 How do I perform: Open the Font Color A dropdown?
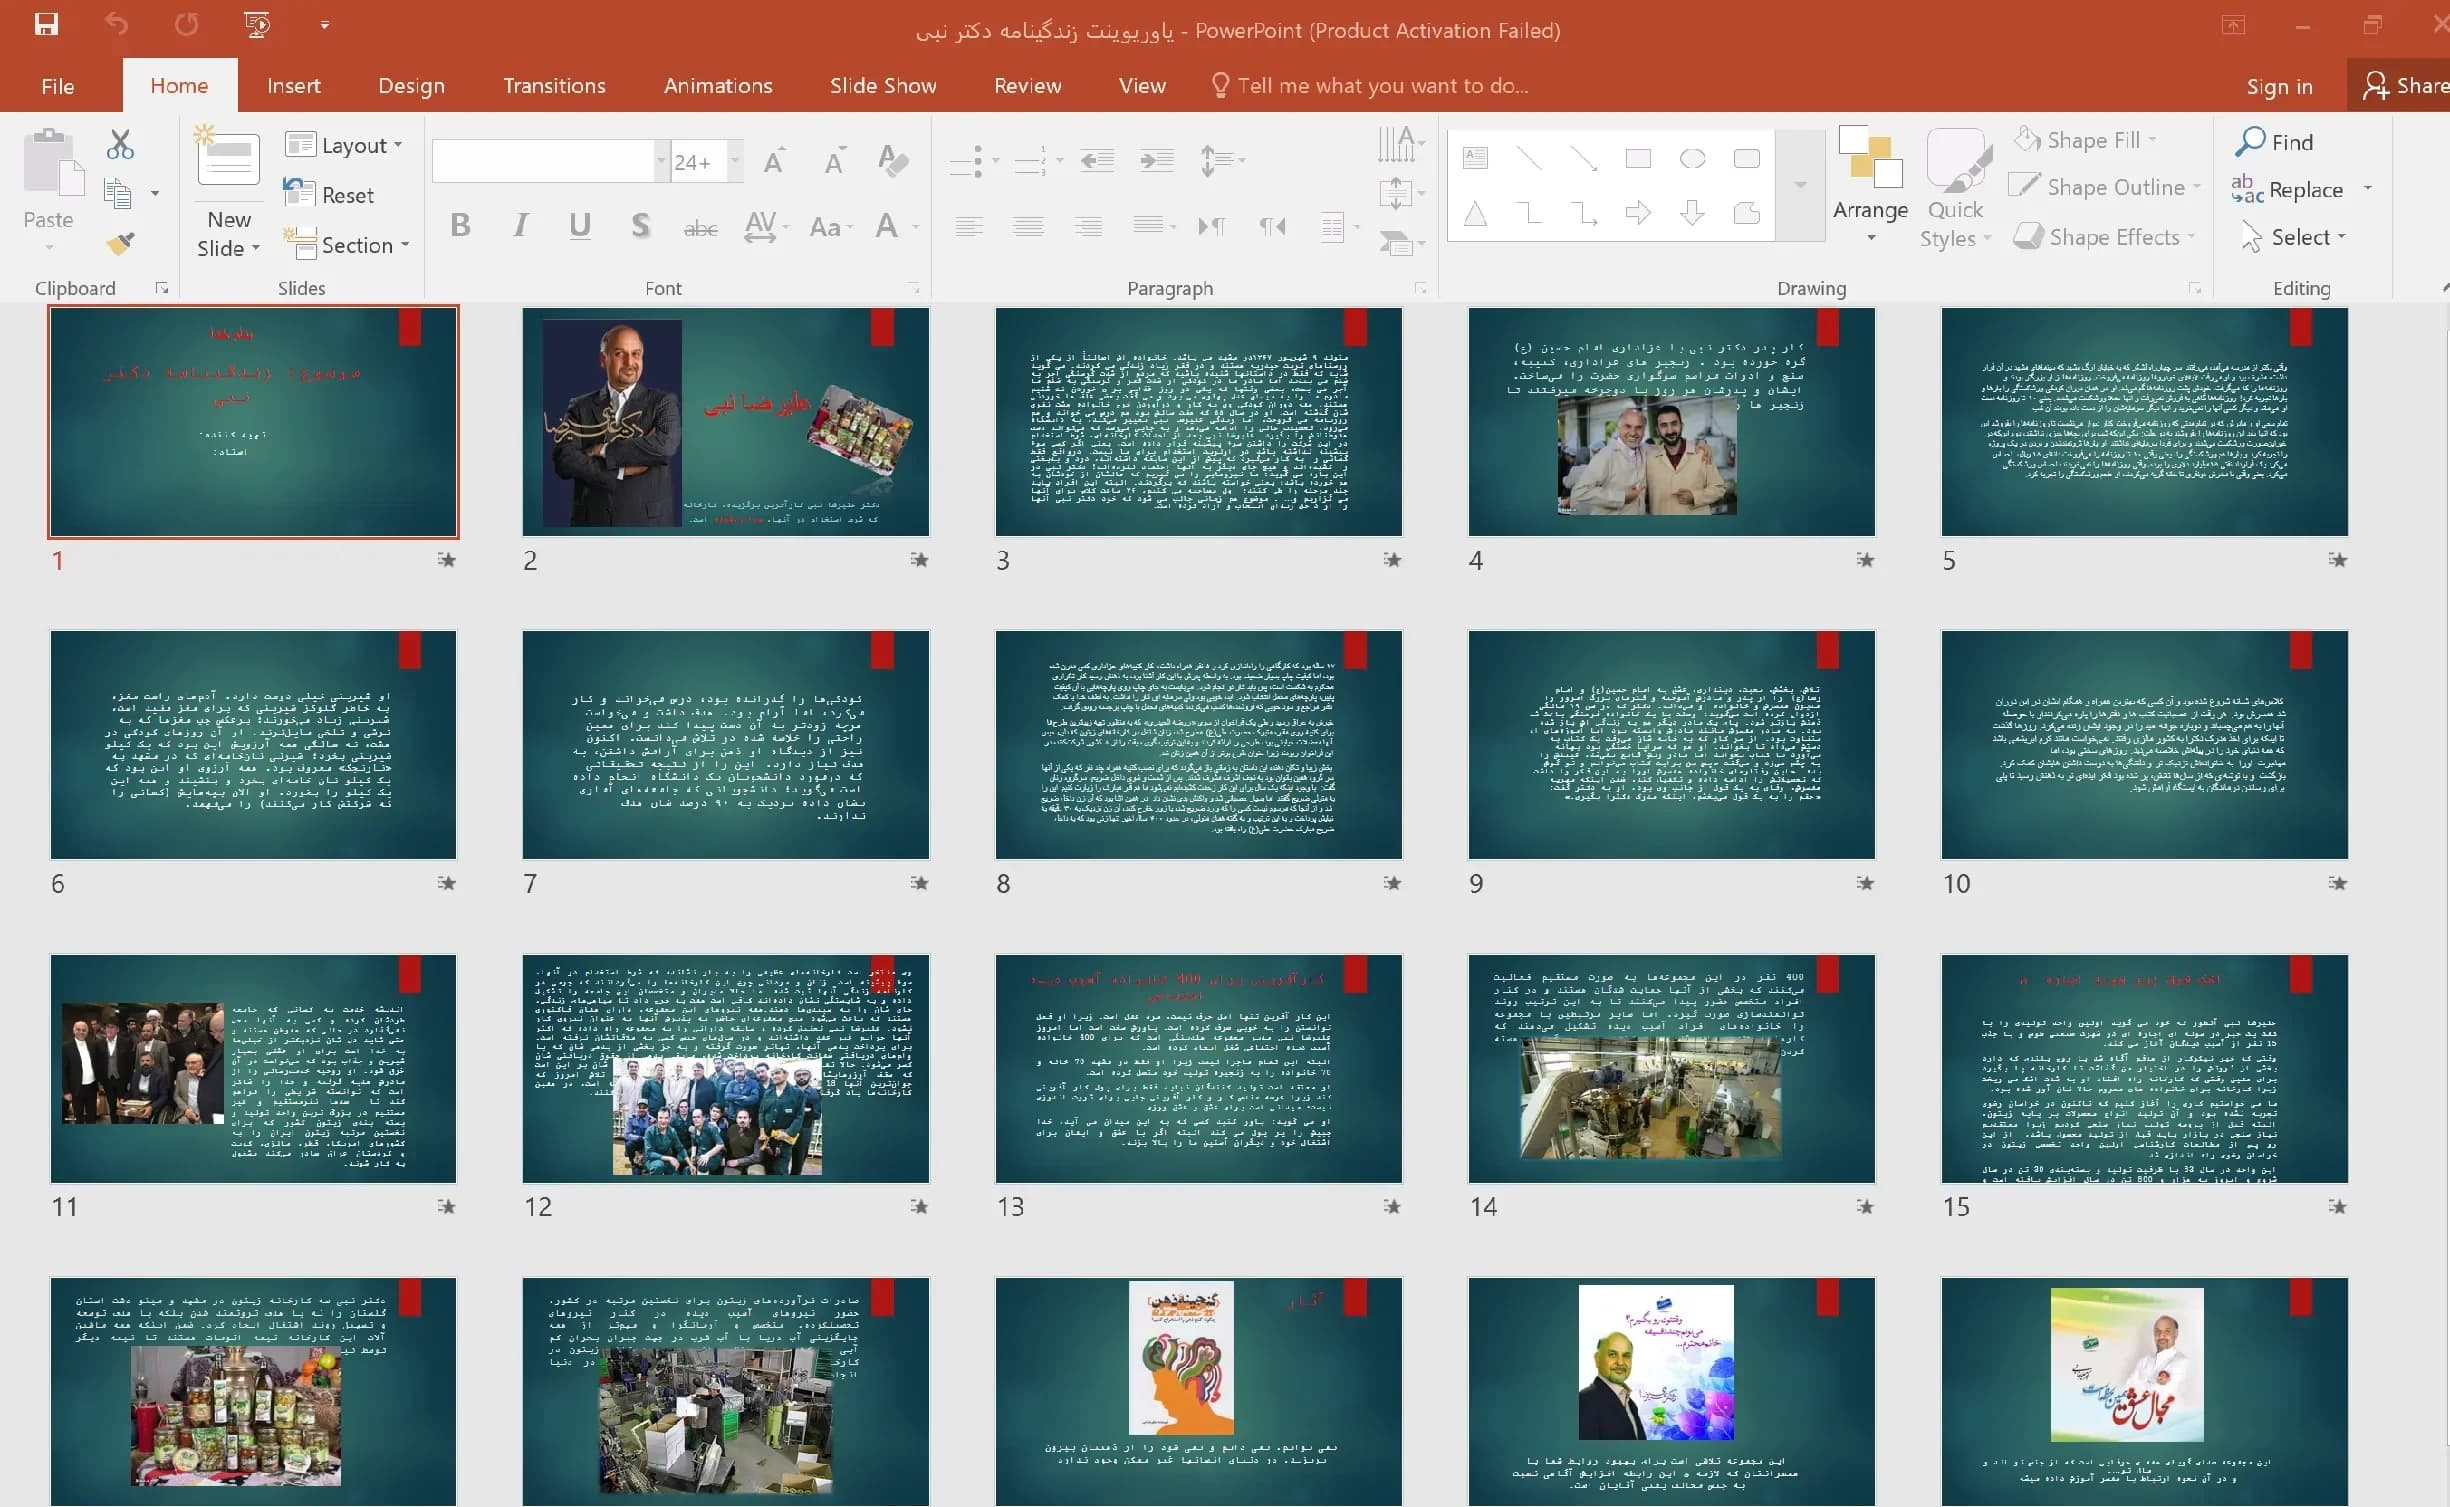click(x=916, y=227)
